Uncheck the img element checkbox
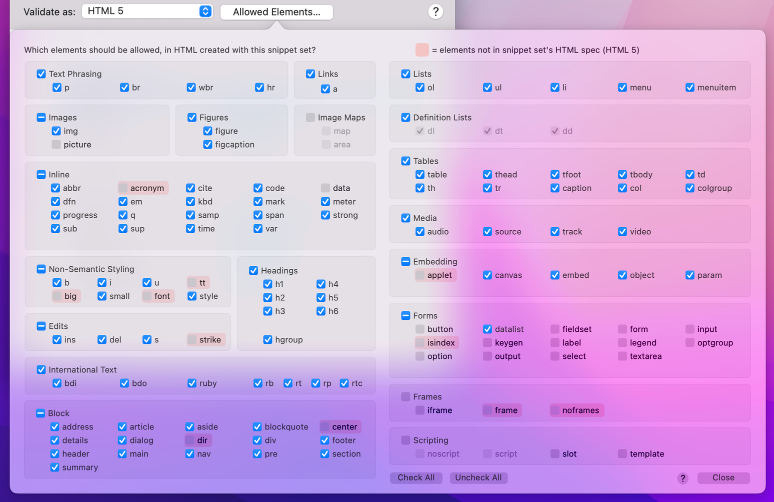The height and width of the screenshot is (502, 774). click(56, 131)
